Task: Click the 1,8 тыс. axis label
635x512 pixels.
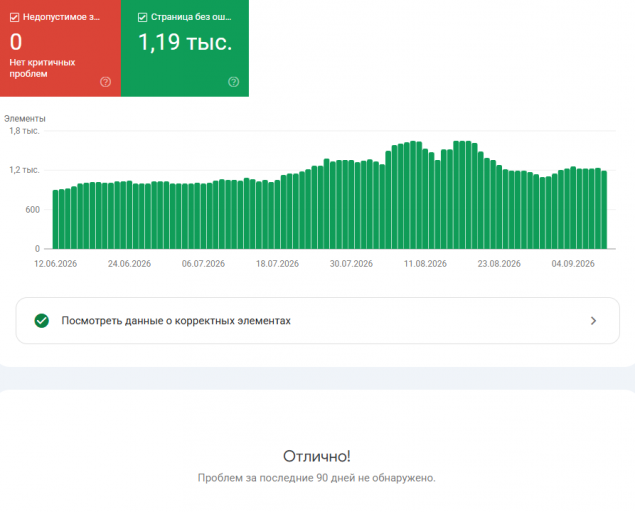Action: [x=24, y=131]
